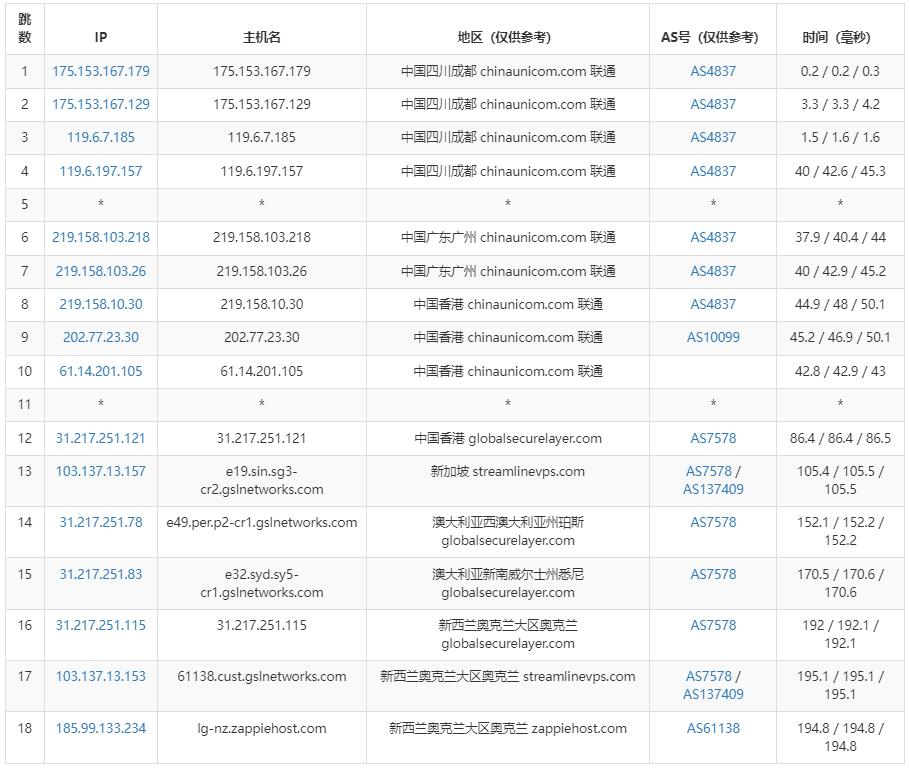Open the AS61138 link
The height and width of the screenshot is (768, 909).
tap(713, 728)
